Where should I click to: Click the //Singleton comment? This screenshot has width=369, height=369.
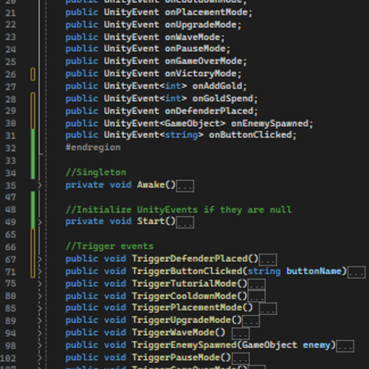[96, 172]
